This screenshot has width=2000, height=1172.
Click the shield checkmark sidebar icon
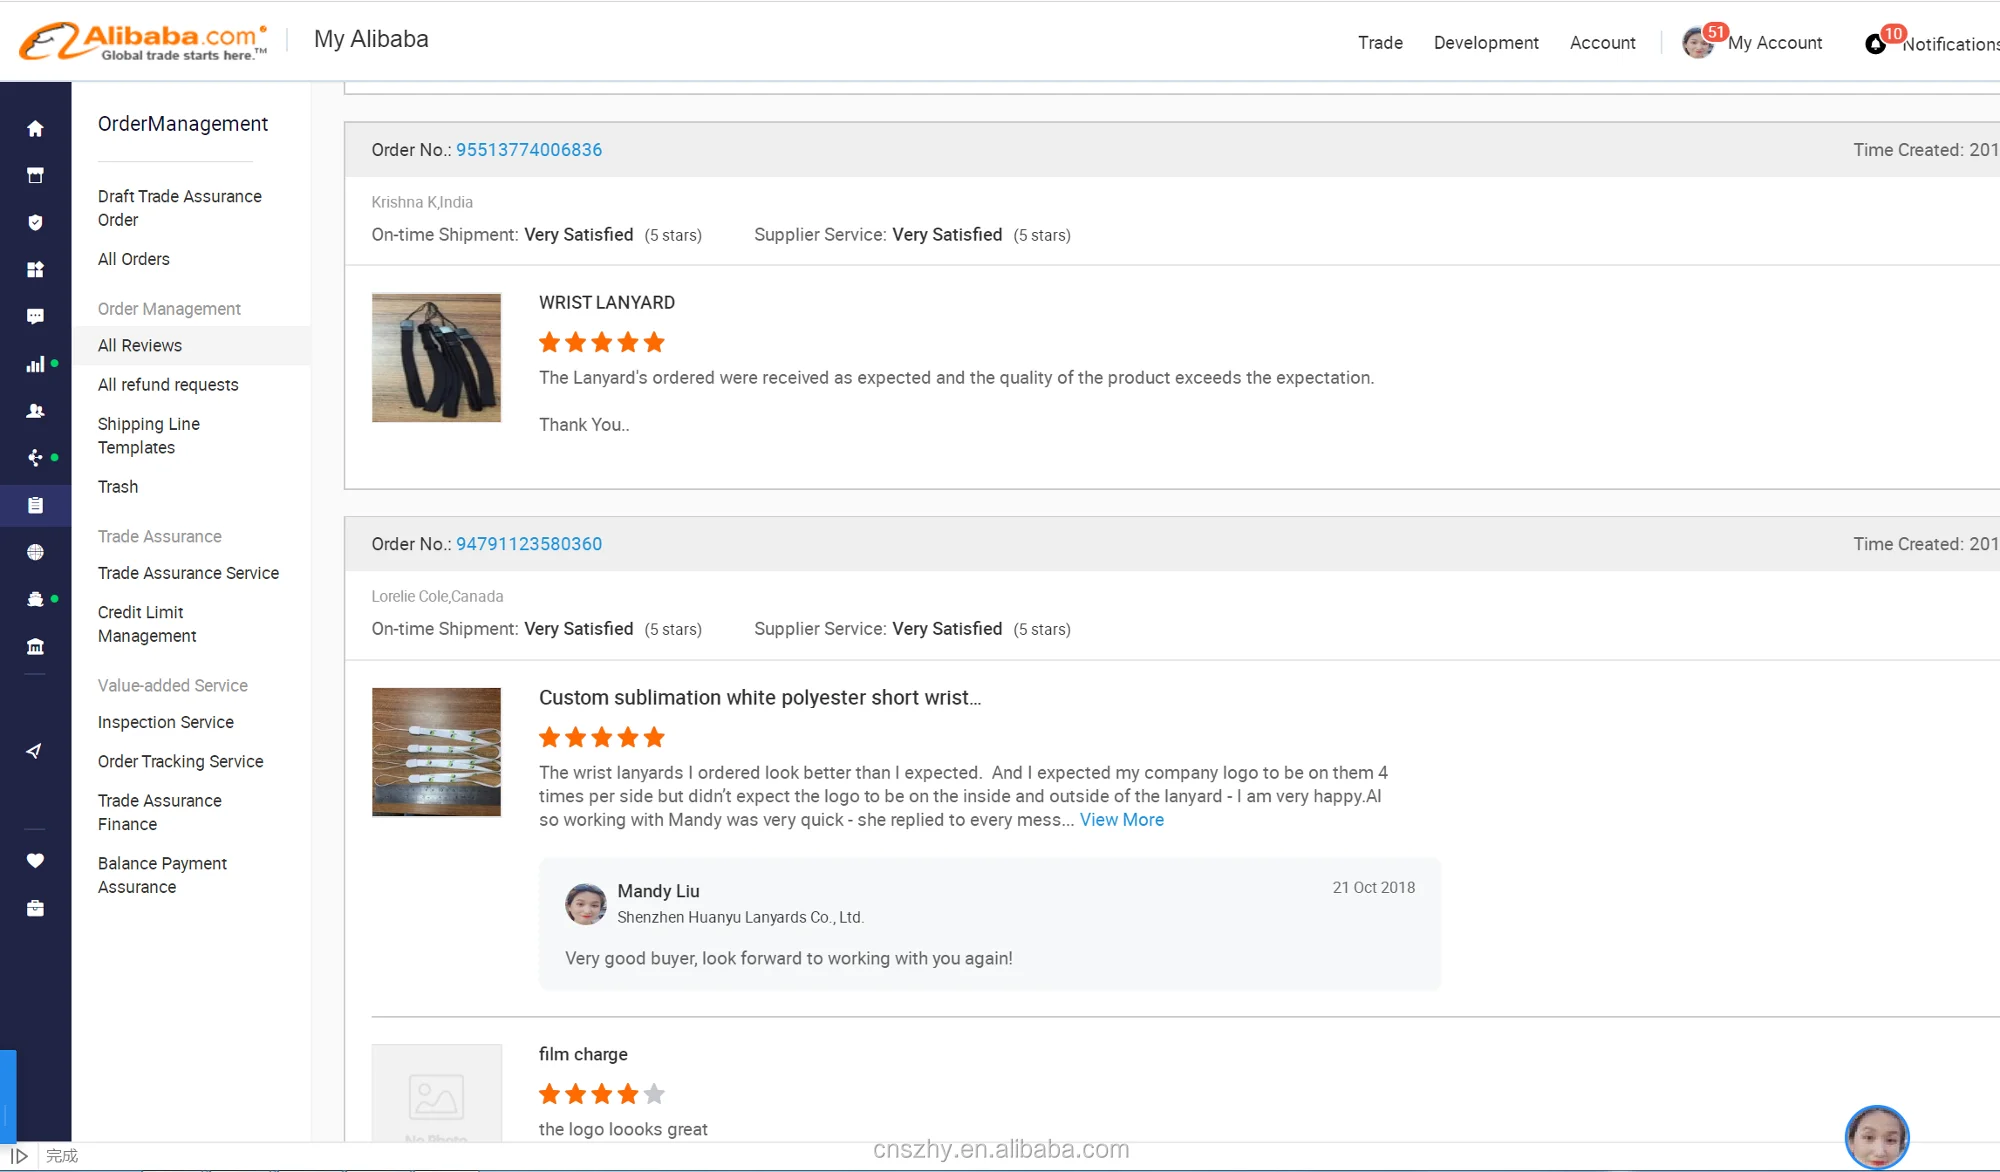coord(35,222)
